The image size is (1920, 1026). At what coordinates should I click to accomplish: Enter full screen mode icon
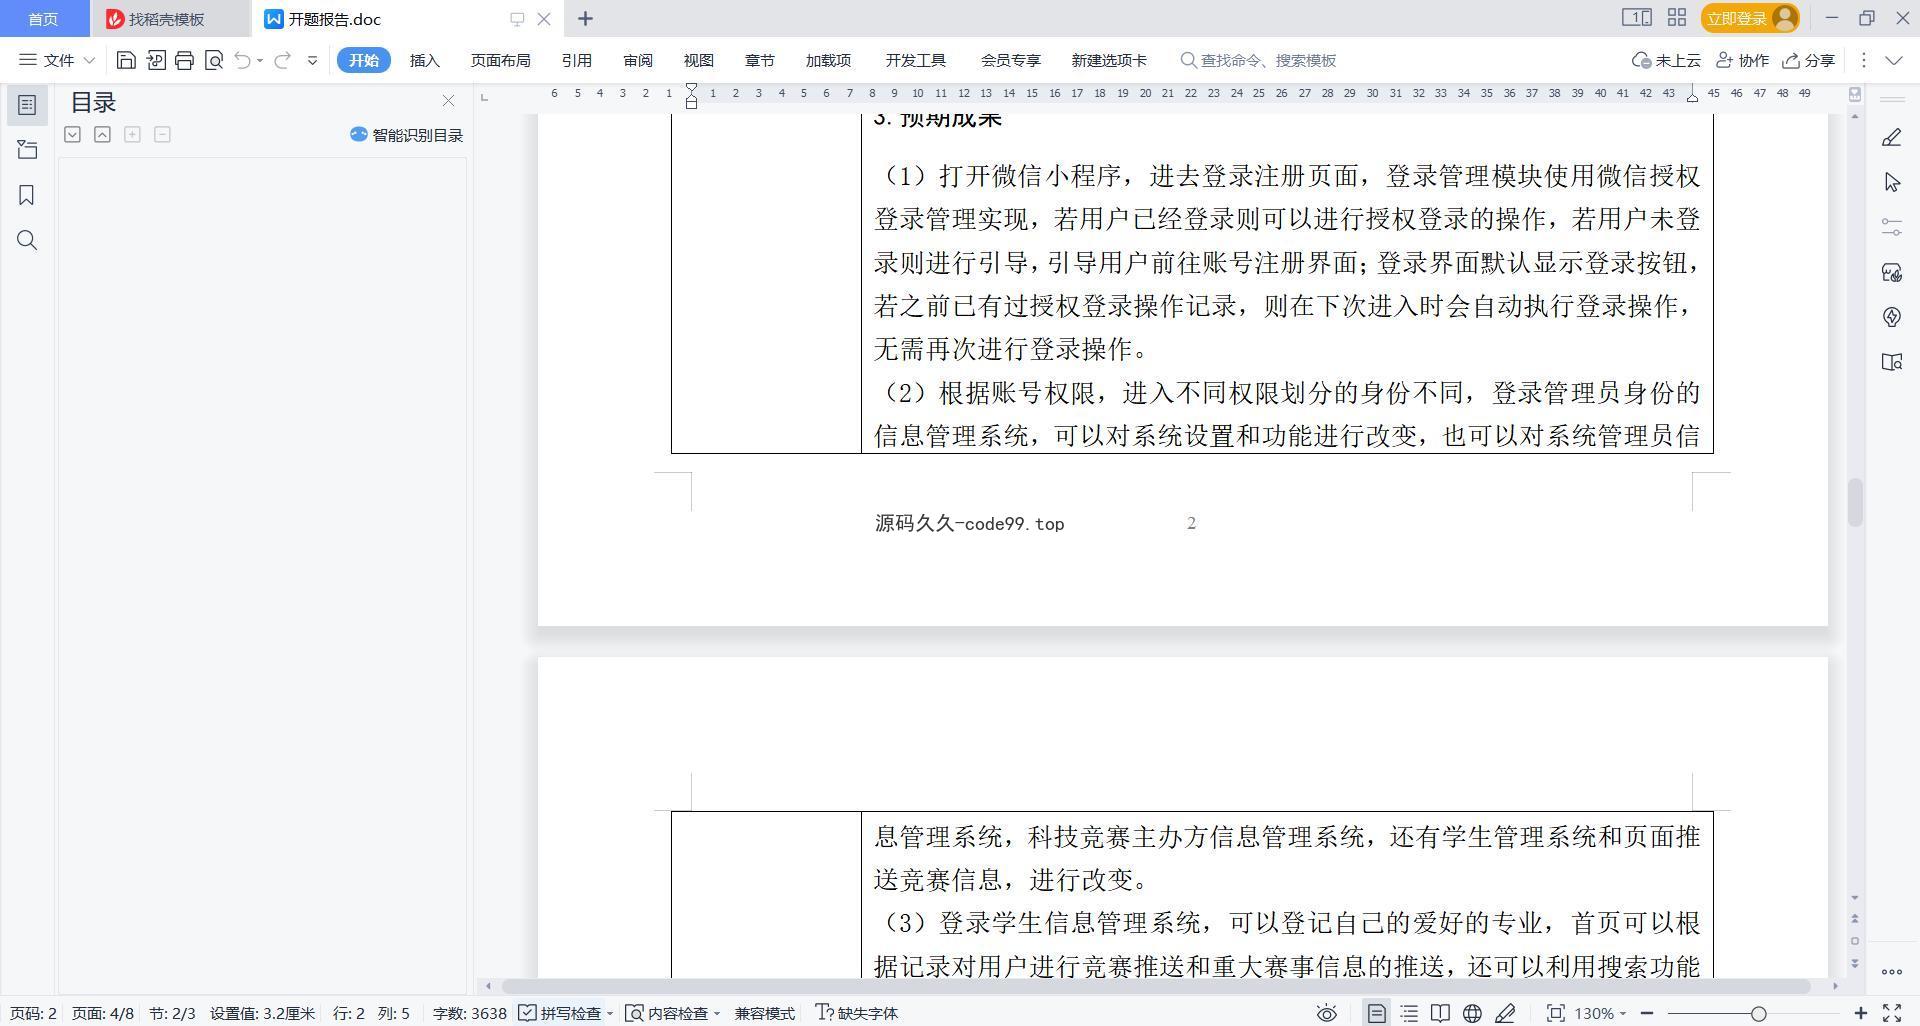point(1892,1013)
